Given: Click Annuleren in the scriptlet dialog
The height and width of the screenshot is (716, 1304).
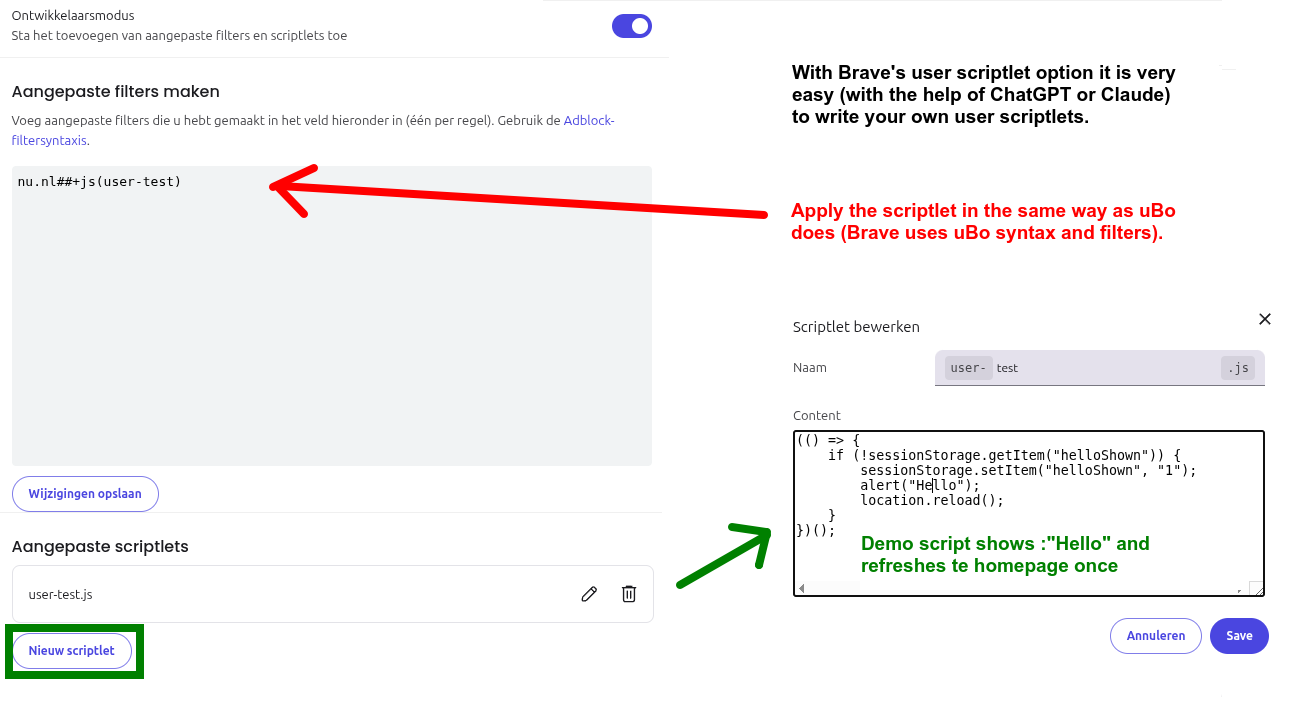Looking at the screenshot, I should pyautogui.click(x=1156, y=636).
